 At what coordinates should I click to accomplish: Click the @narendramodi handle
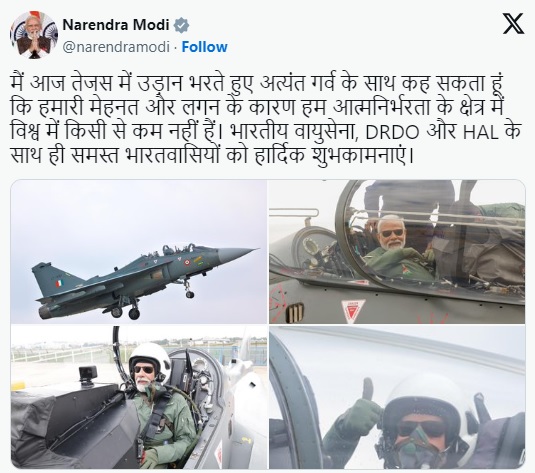tap(116, 47)
